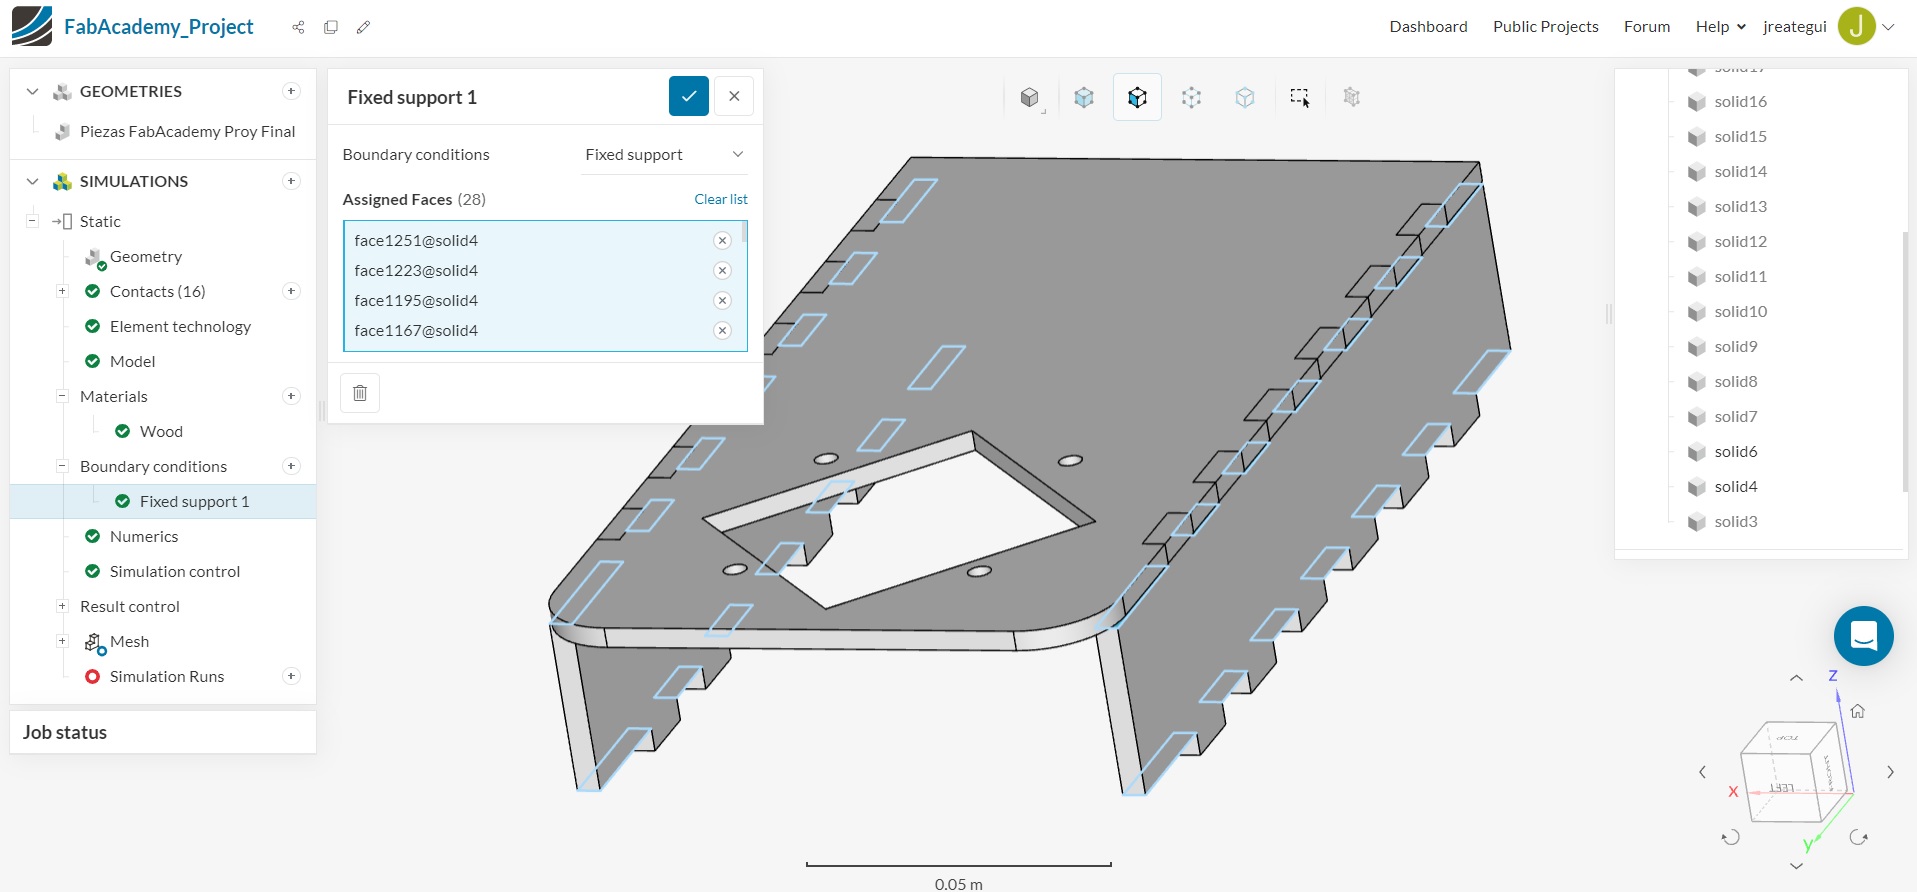
Task: Rotate view counterclockwise using cube icon
Action: [1731, 837]
